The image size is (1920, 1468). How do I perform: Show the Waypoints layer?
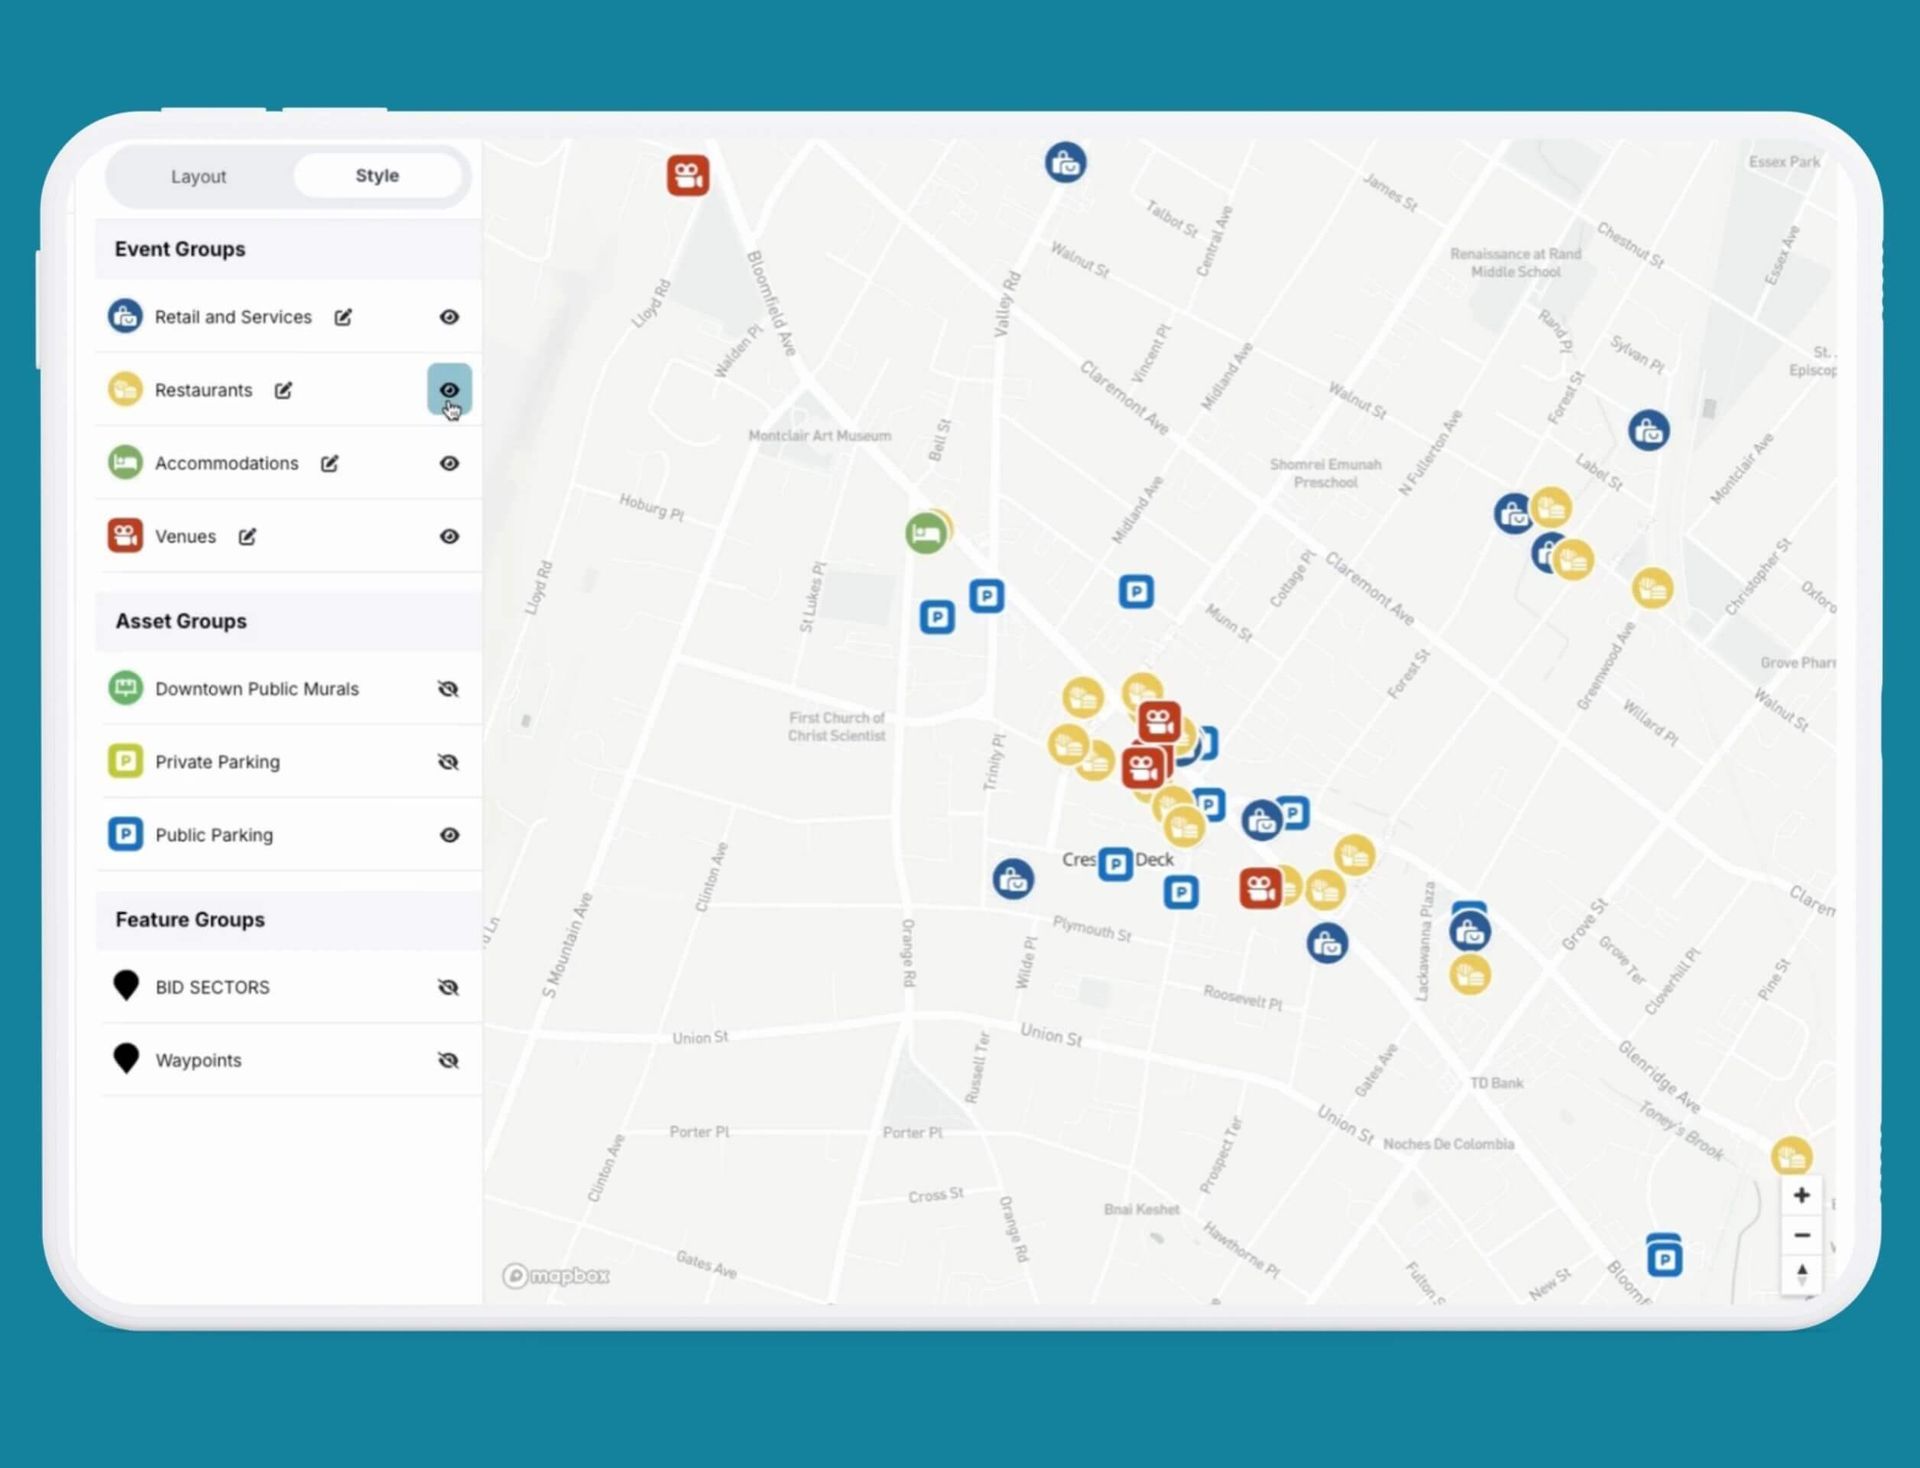tap(449, 1060)
